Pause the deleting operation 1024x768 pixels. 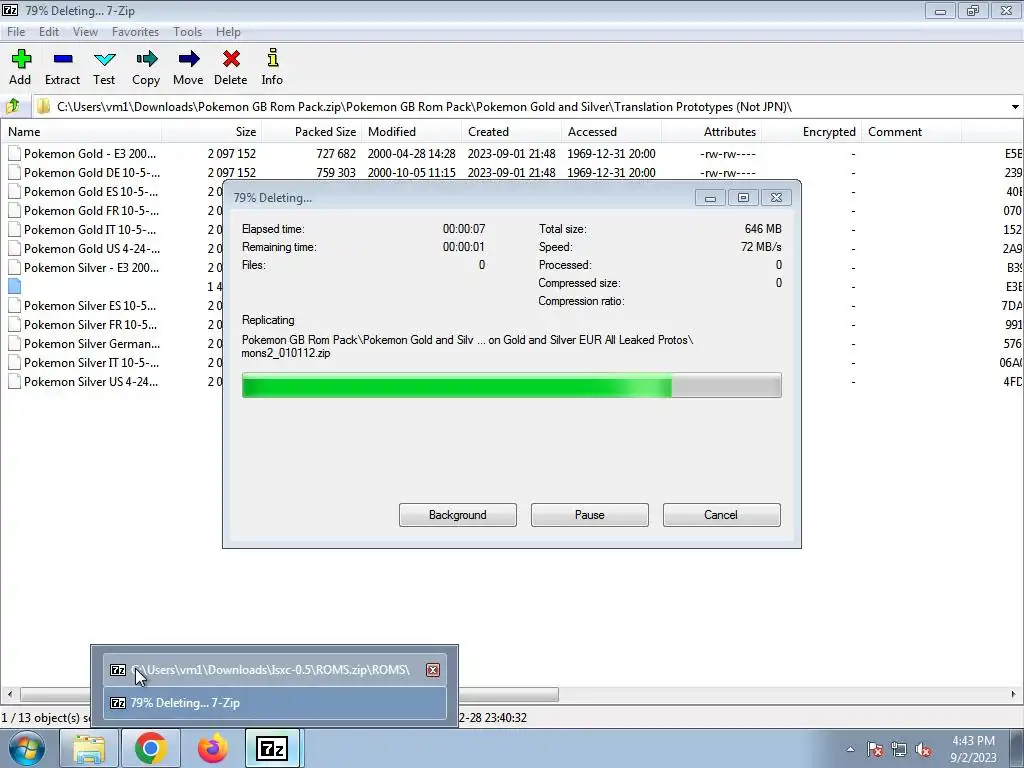pyautogui.click(x=590, y=515)
